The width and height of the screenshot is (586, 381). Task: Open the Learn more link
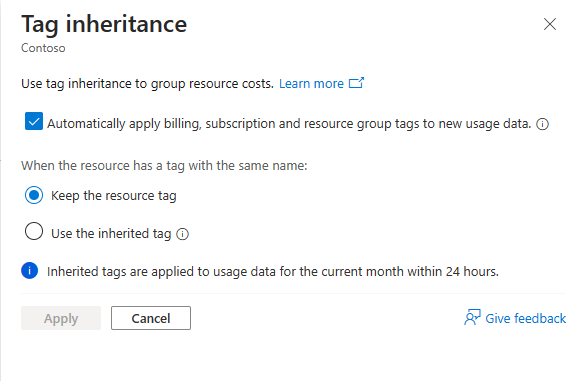tap(311, 83)
